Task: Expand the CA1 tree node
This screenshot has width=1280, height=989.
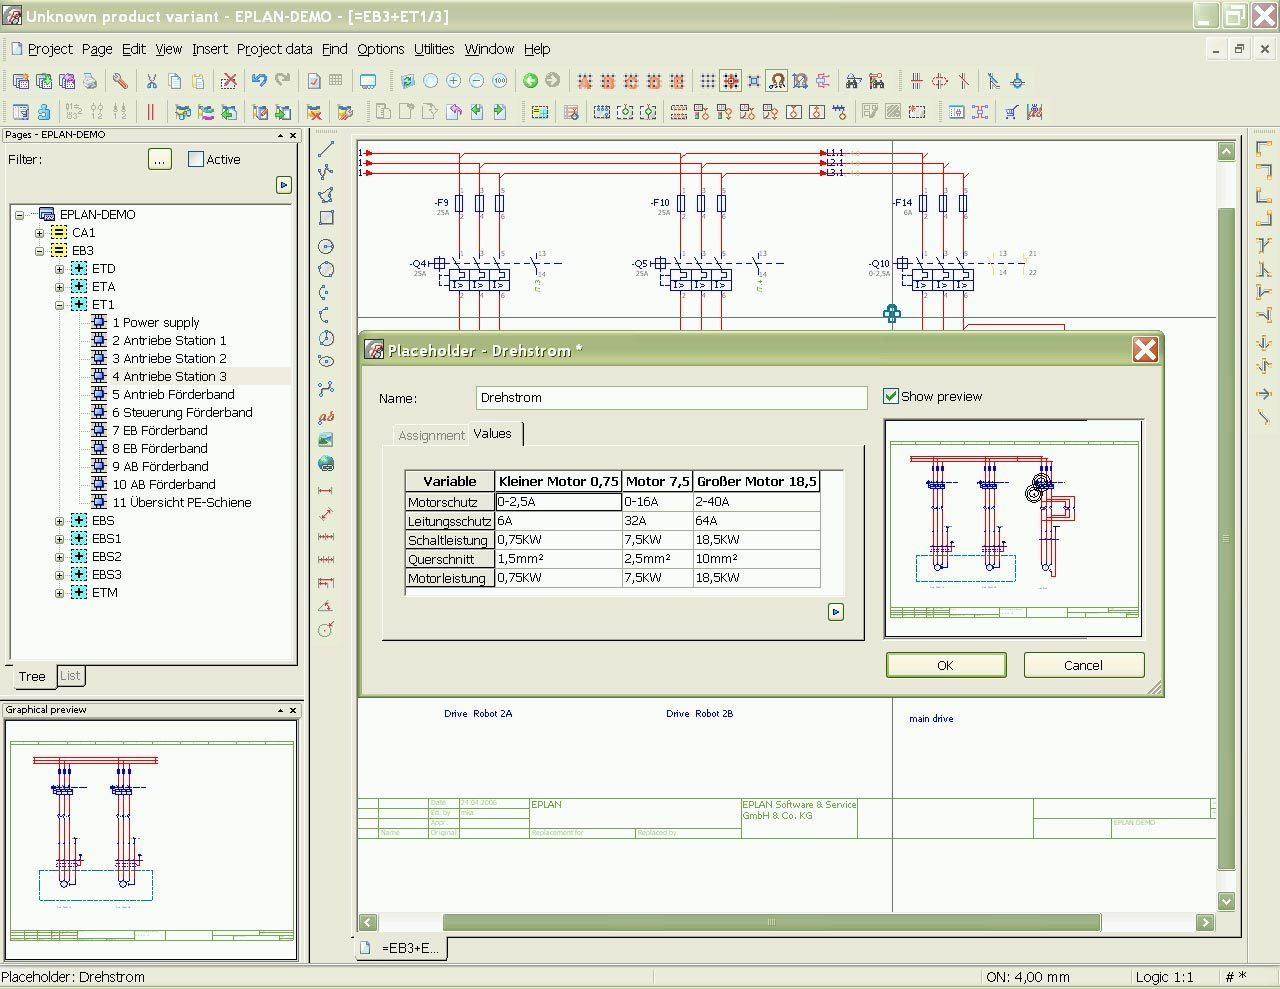Action: pyautogui.click(x=40, y=233)
